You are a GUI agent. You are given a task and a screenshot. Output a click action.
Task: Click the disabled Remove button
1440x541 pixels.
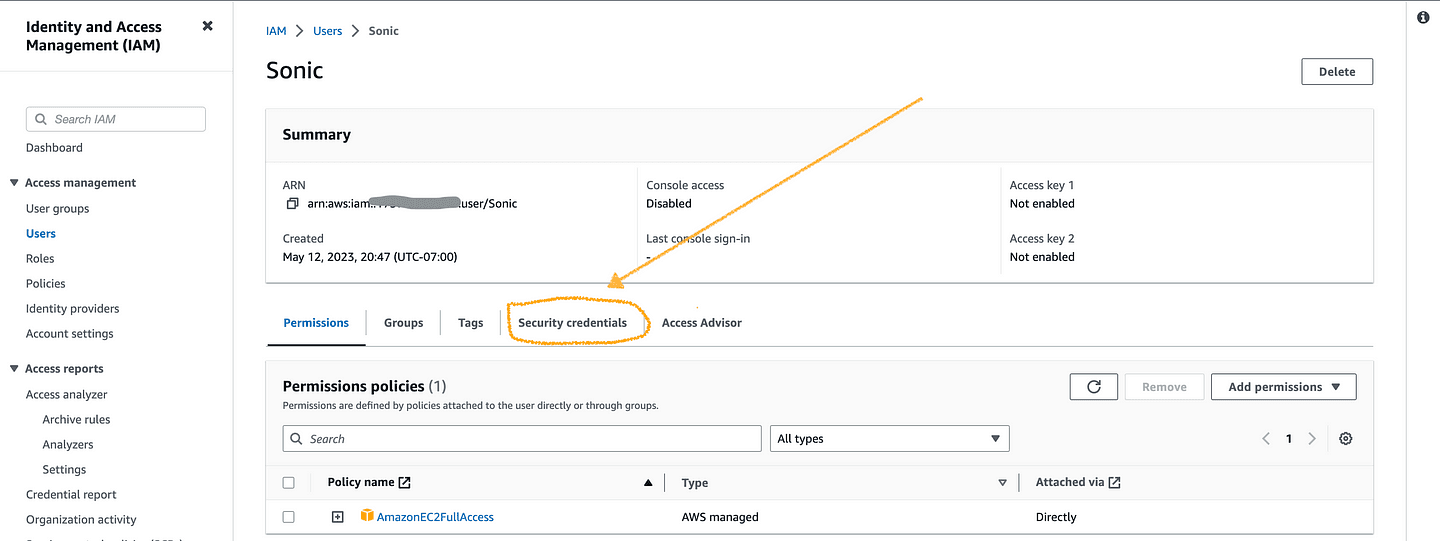click(1164, 387)
